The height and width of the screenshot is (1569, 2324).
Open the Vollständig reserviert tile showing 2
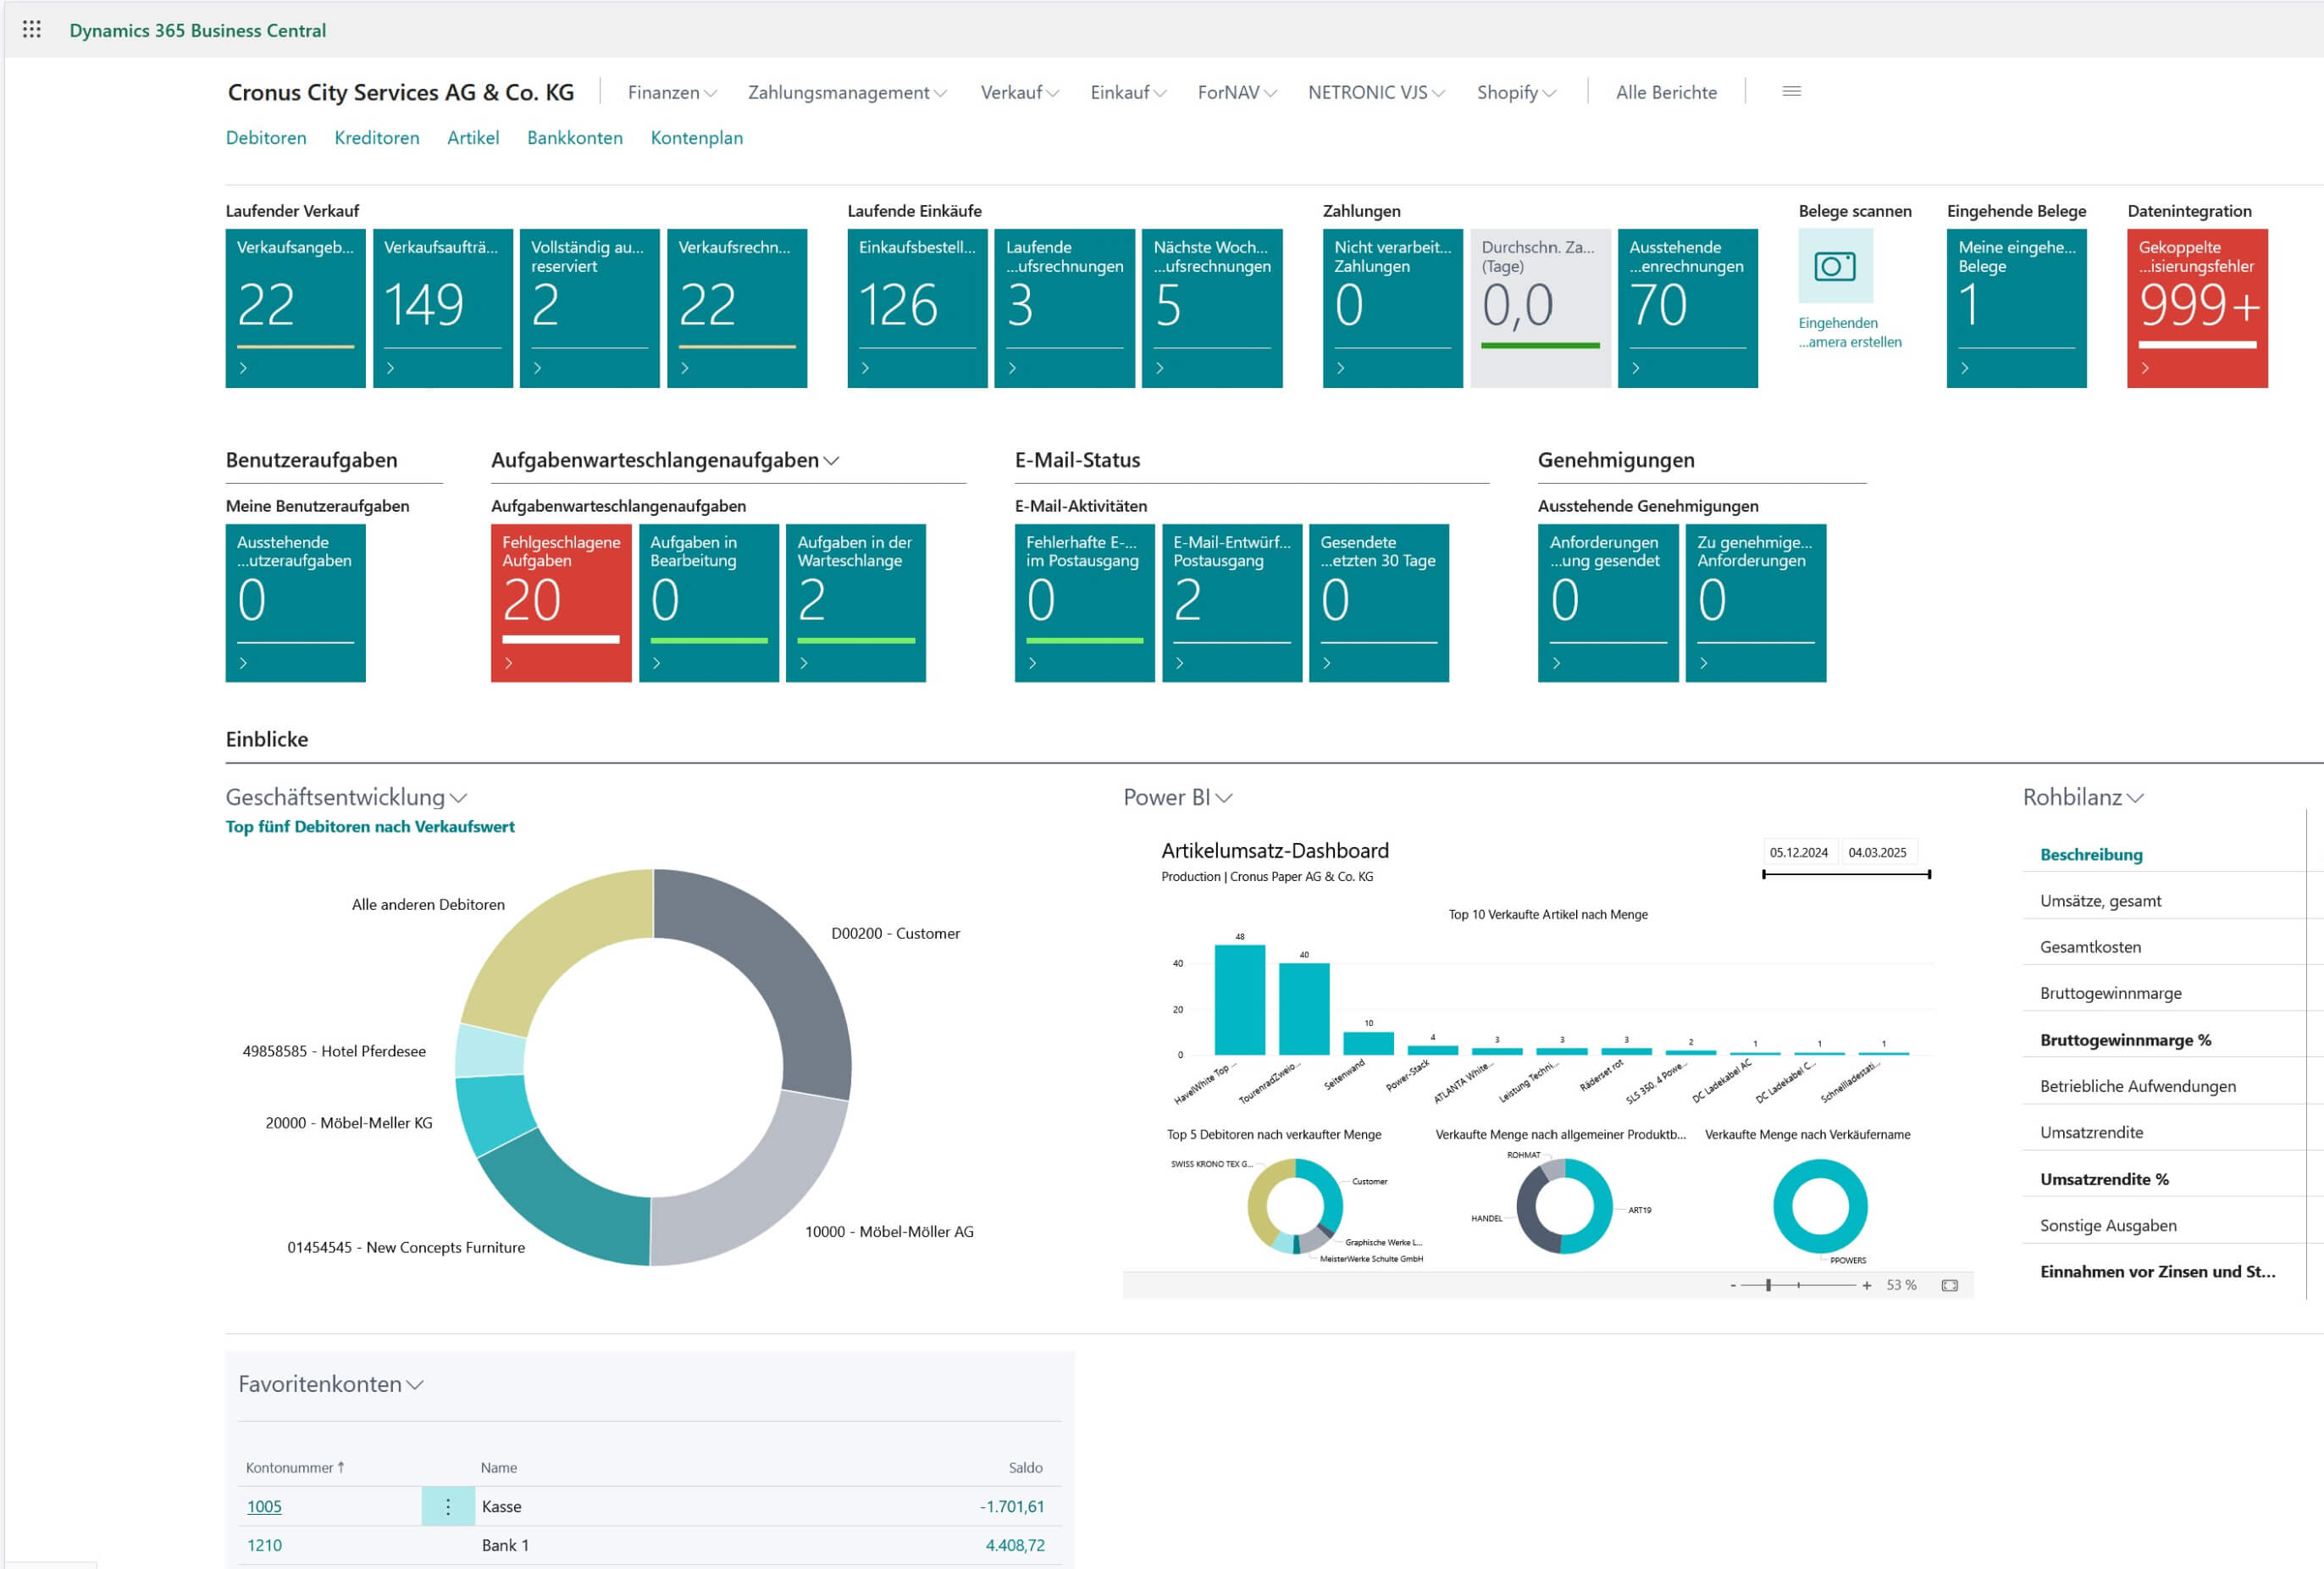tap(590, 308)
